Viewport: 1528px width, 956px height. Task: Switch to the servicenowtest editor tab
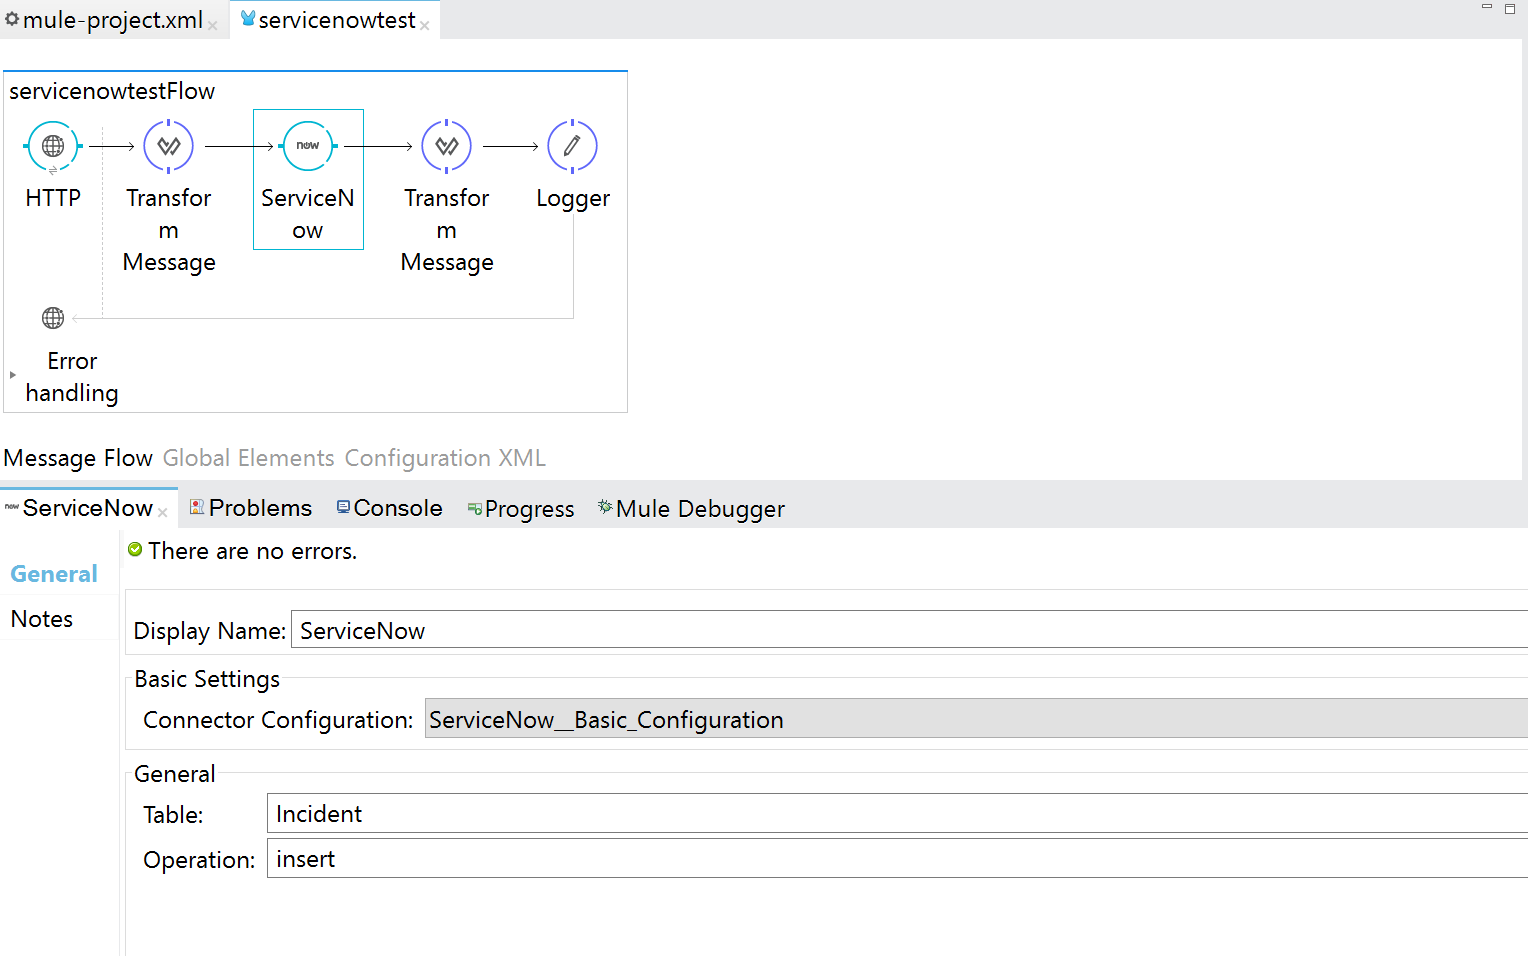337,20
